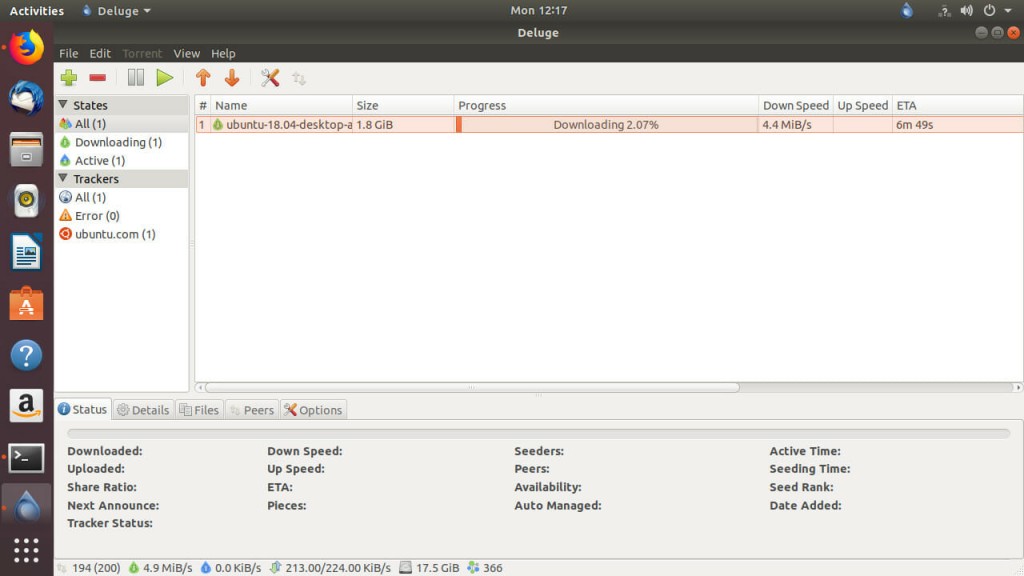The height and width of the screenshot is (576, 1024).
Task: Open the View menu
Action: (x=186, y=54)
